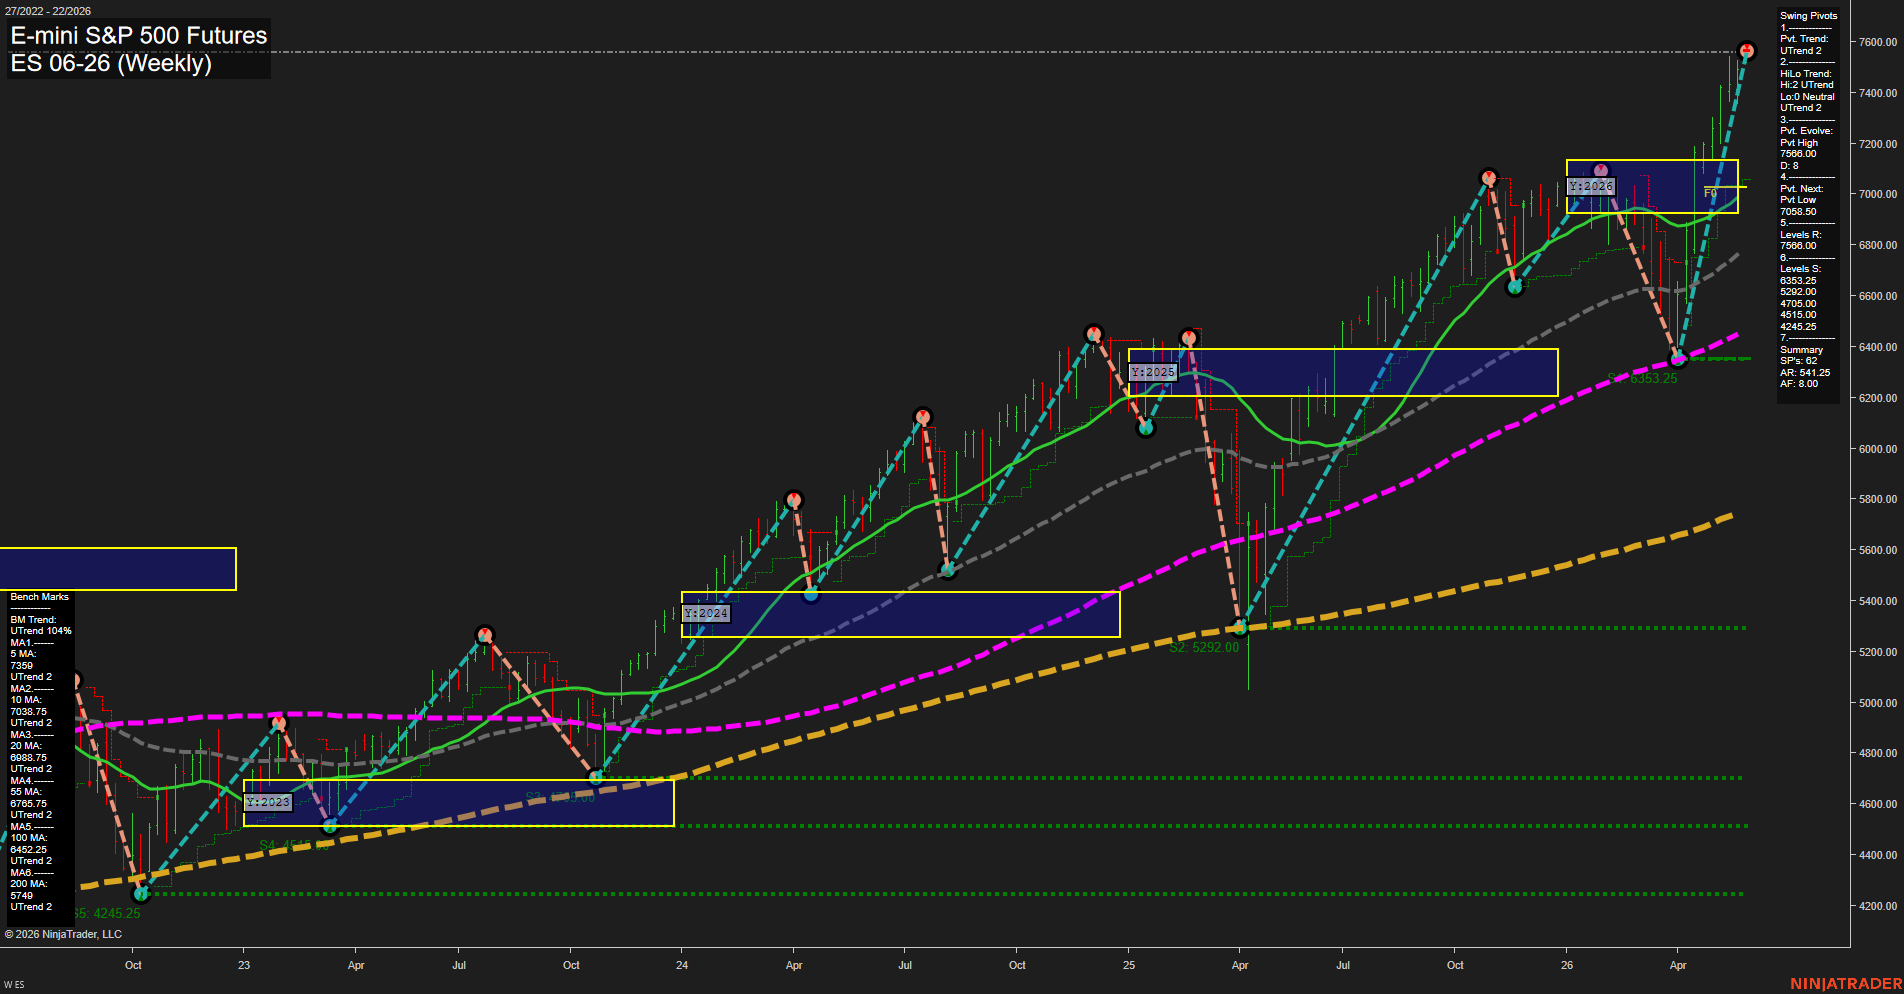Click the Pvt. Next: label

(1801, 189)
